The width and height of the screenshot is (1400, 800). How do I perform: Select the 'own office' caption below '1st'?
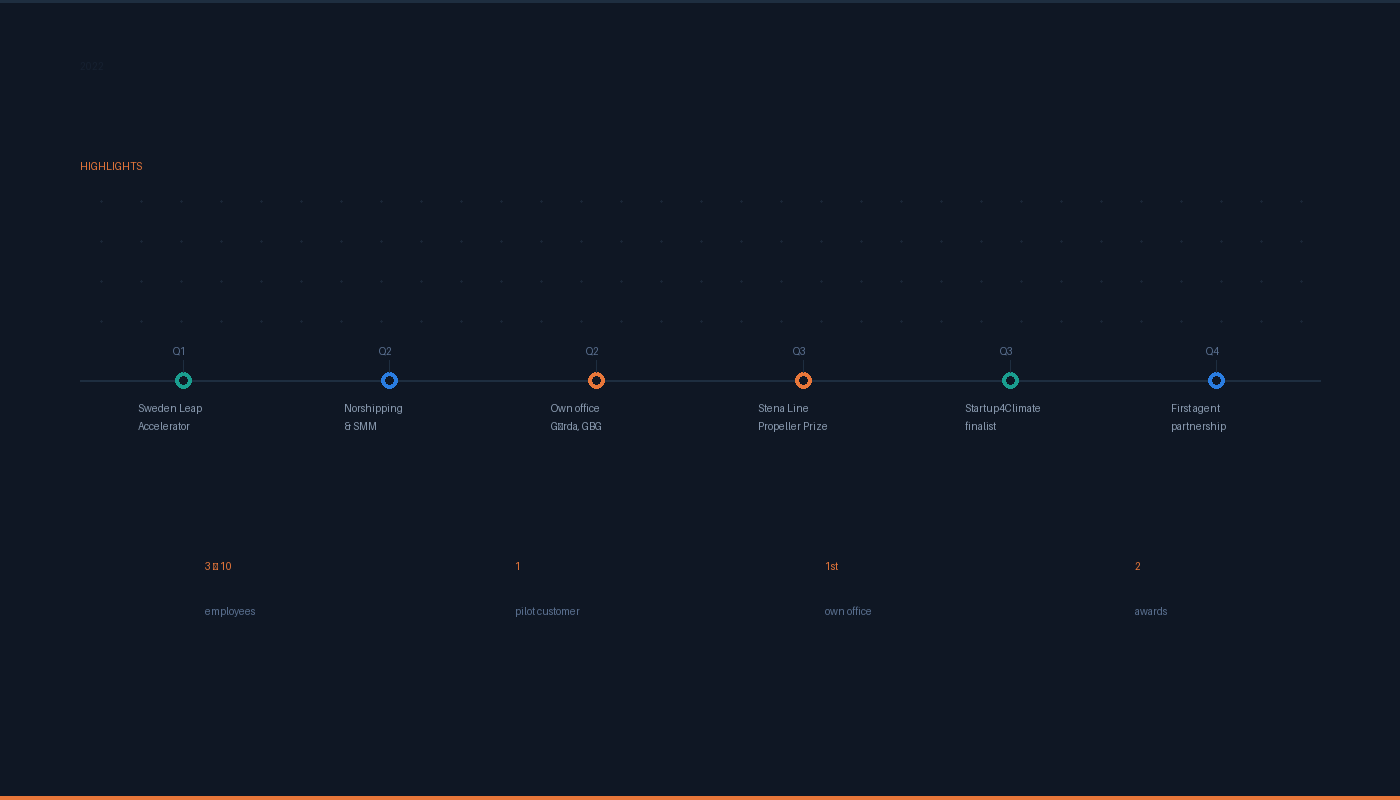click(848, 611)
